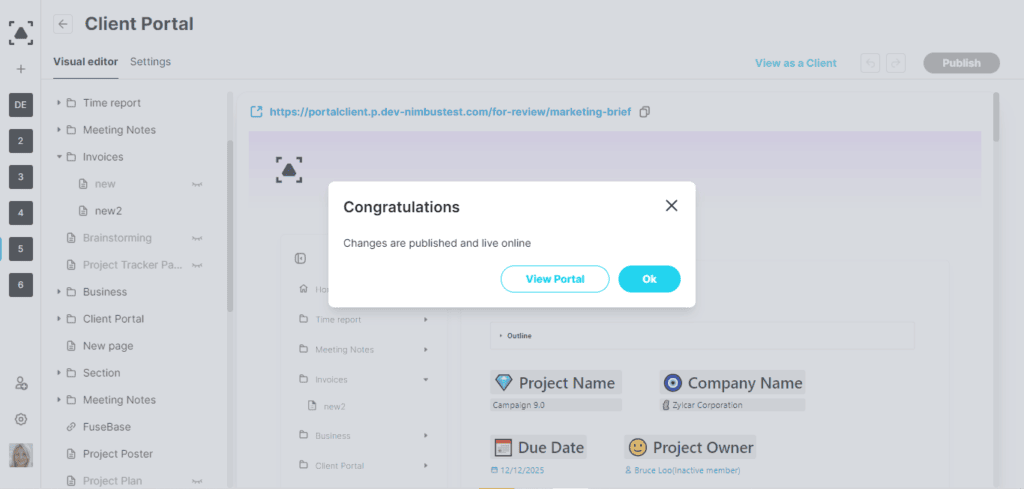Switch to the Settings tab
Screen dimensions: 1024x489
pyautogui.click(x=150, y=62)
